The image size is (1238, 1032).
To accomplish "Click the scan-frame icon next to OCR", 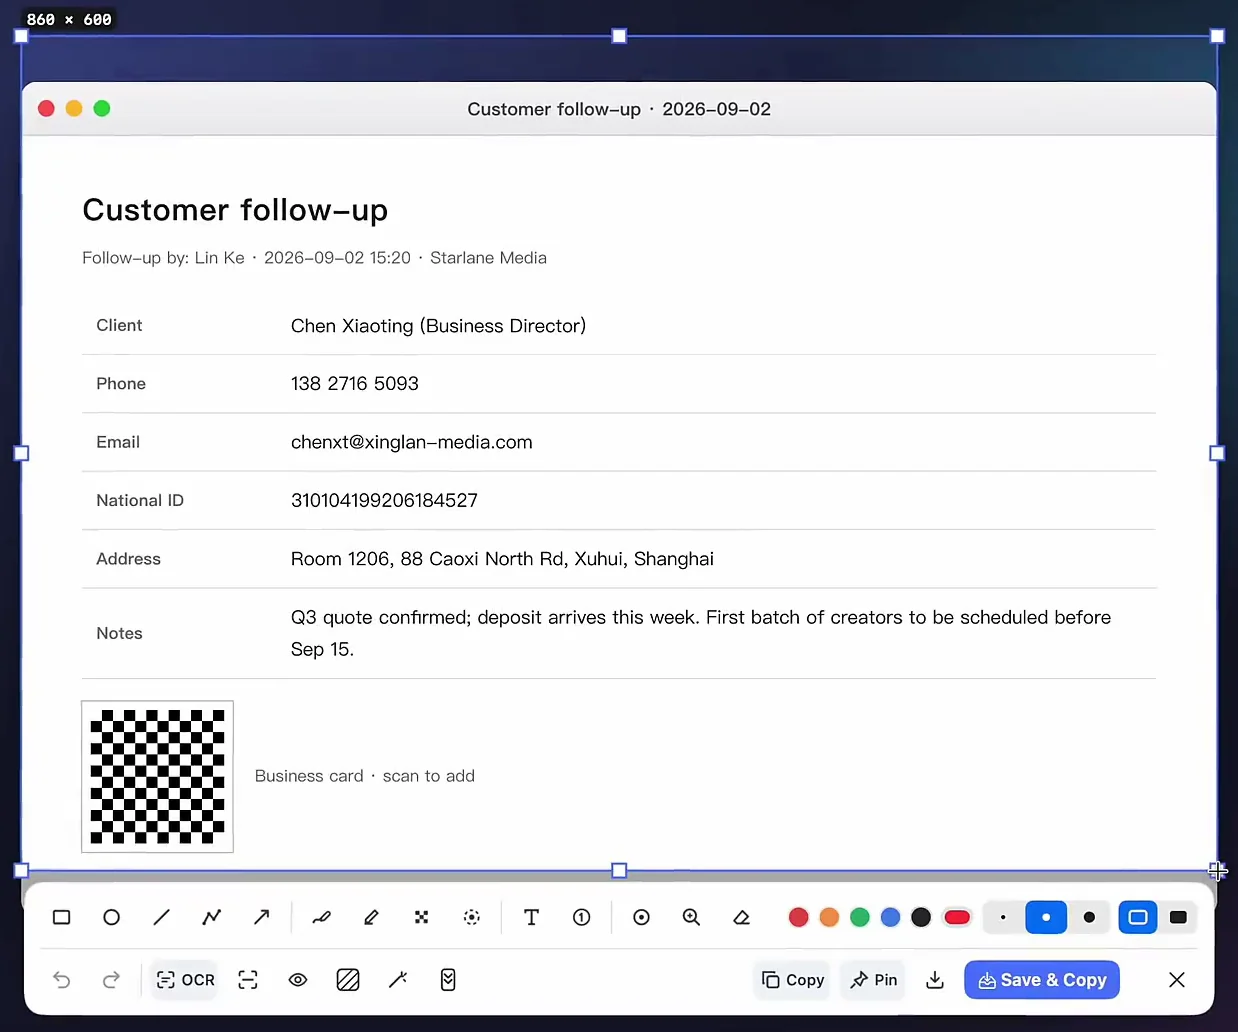I will coord(248,980).
